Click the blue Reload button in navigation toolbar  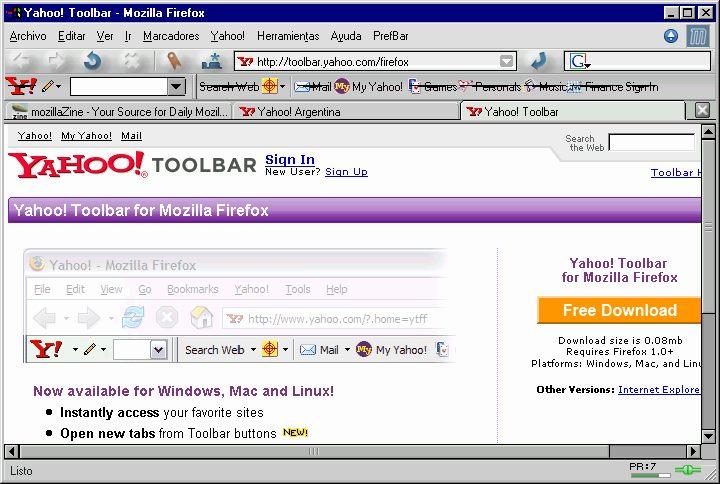92,61
